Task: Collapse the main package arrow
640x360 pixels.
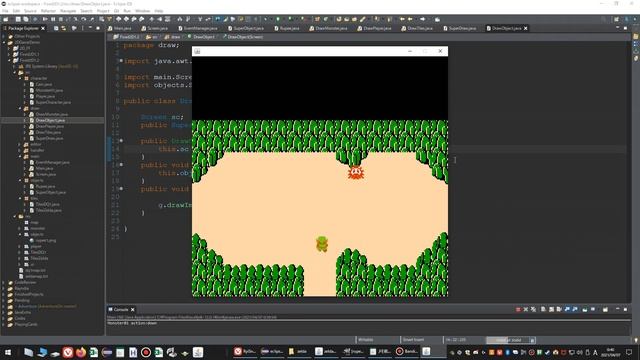Action: click(x=20, y=156)
